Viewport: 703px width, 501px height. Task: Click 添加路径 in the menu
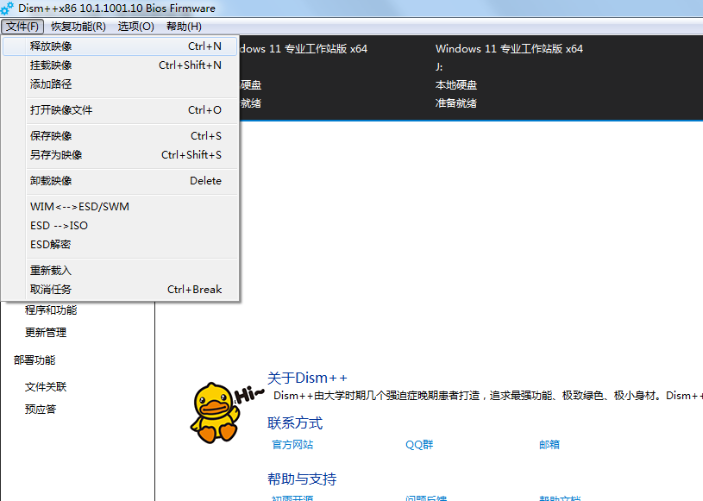click(x=51, y=84)
